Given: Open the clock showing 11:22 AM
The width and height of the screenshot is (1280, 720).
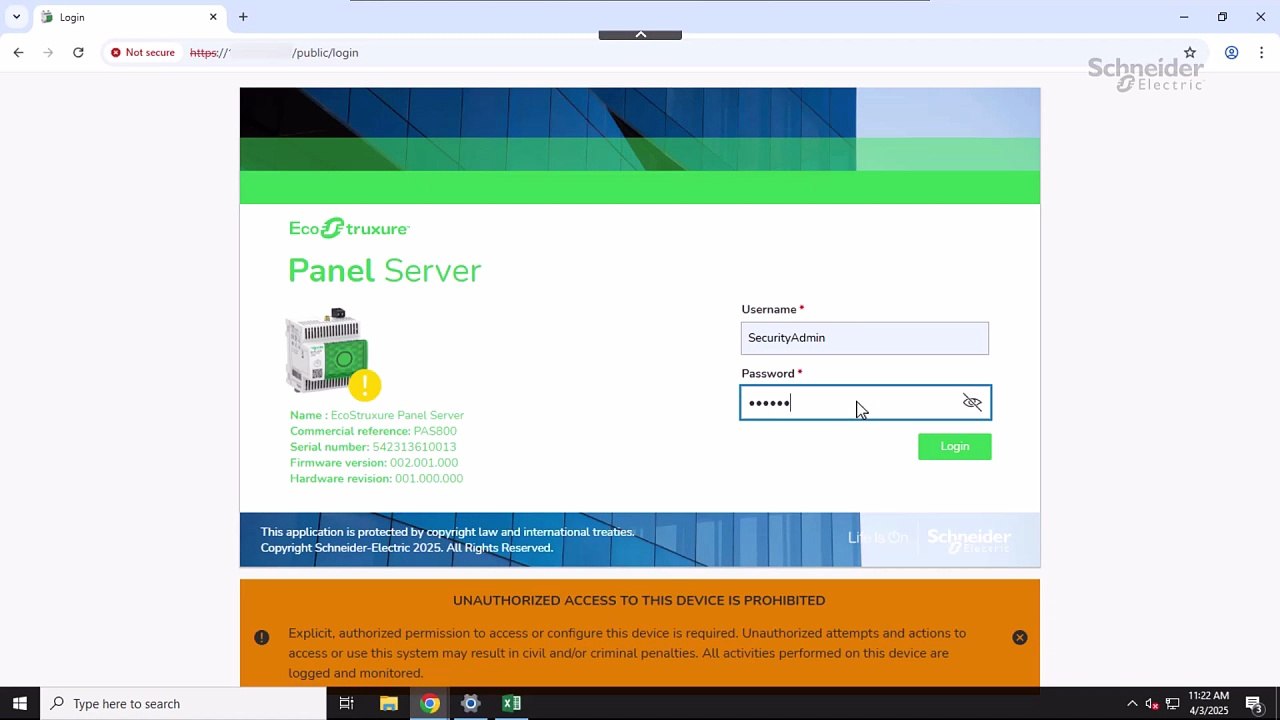Looking at the screenshot, I should [1208, 703].
